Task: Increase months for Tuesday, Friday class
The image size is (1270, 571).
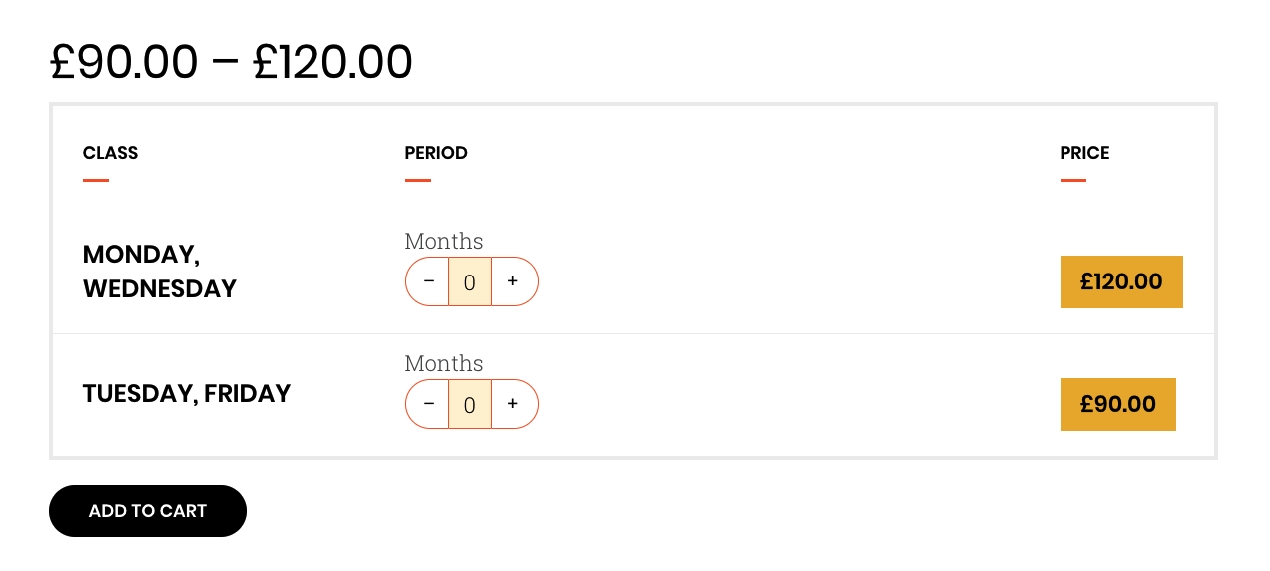Action: [x=513, y=404]
